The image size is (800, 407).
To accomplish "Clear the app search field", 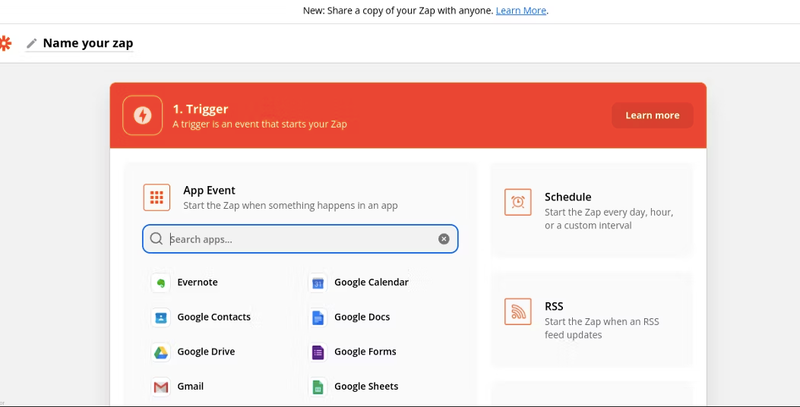I will 444,239.
